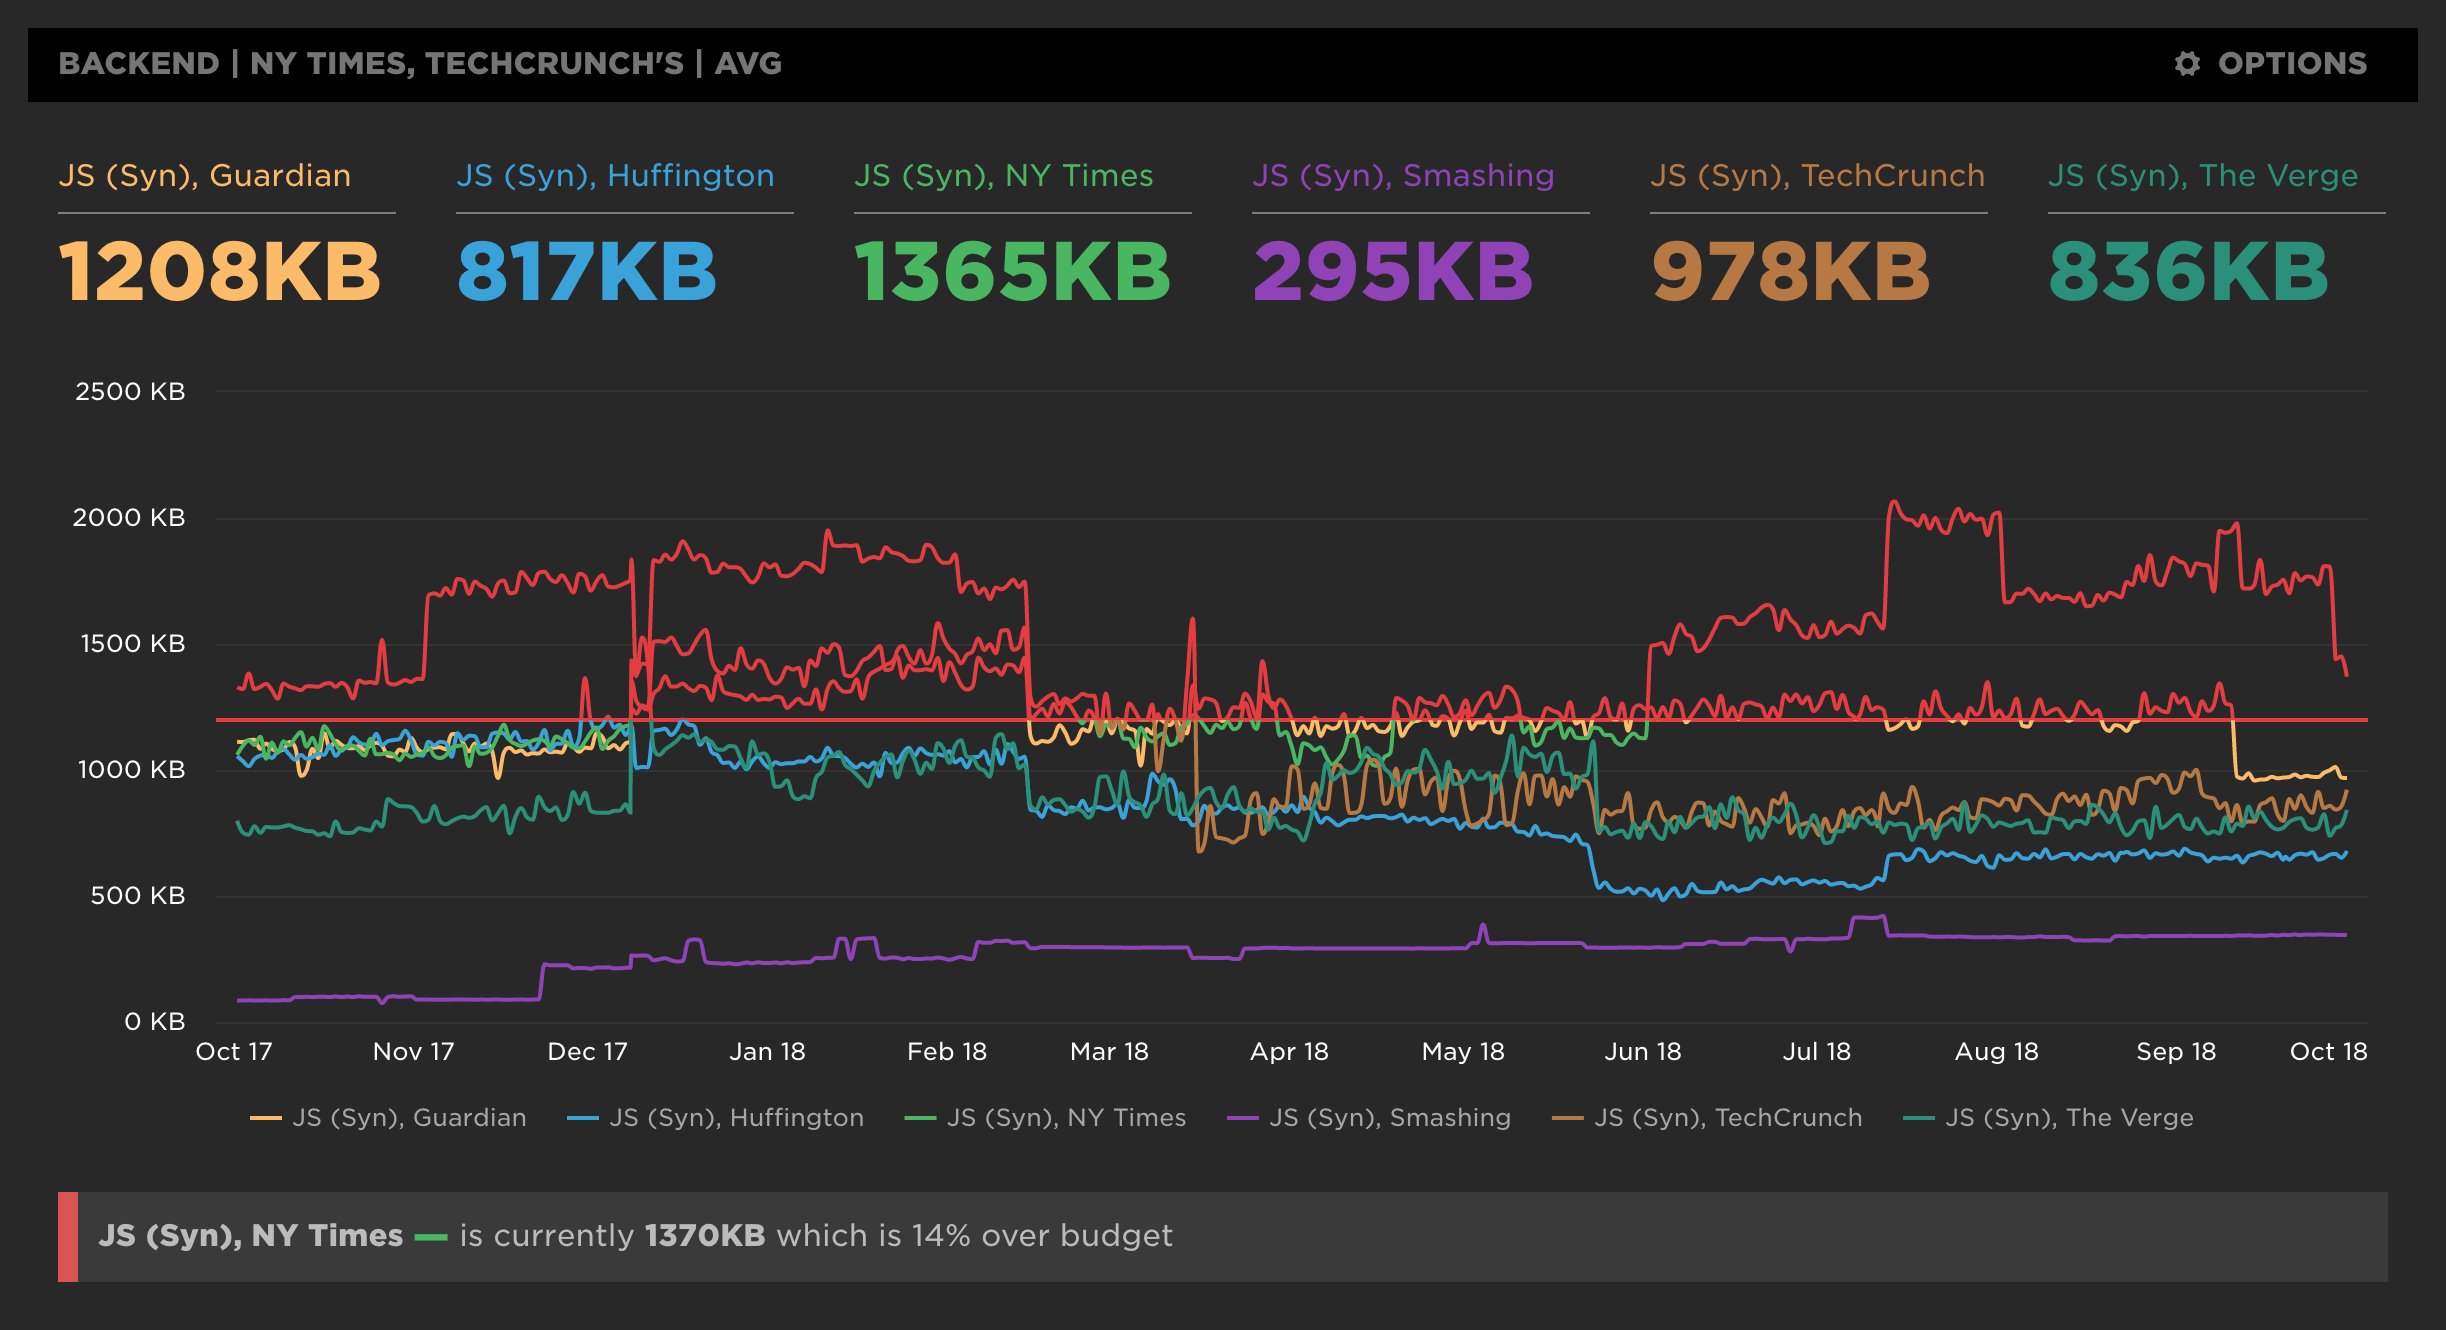Toggle the Smashing legend entry
Viewport: 2446px width, 1330px height.
[1390, 1117]
